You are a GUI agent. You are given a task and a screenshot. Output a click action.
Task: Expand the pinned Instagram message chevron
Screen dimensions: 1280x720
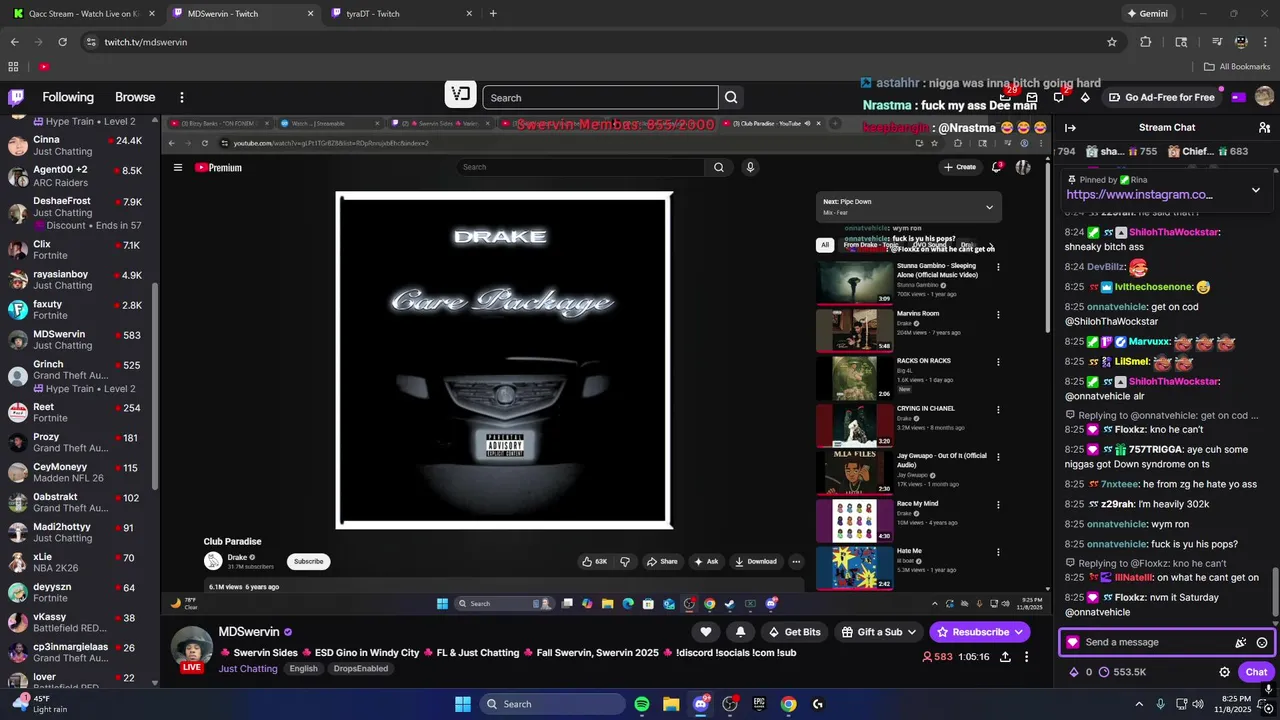pyautogui.click(x=1256, y=190)
